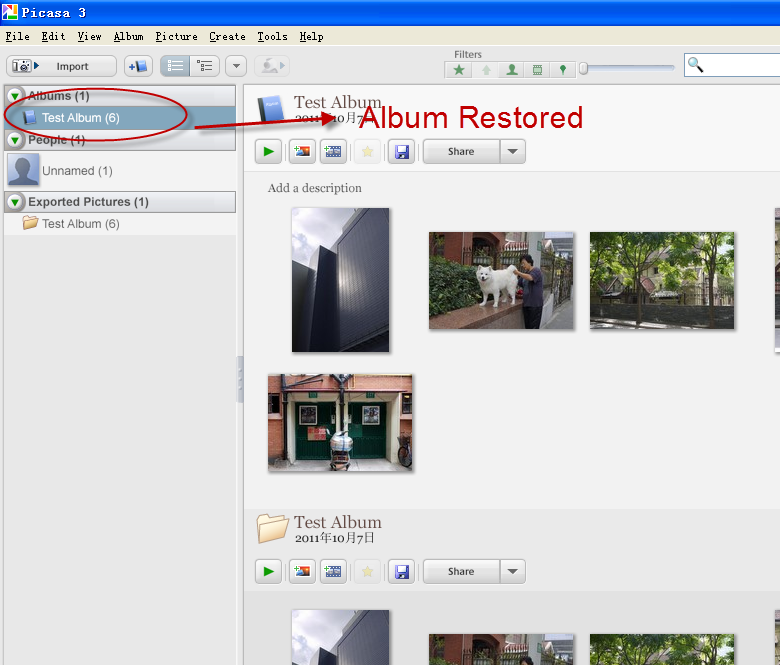Filter to show photos with faces

pos(511,70)
